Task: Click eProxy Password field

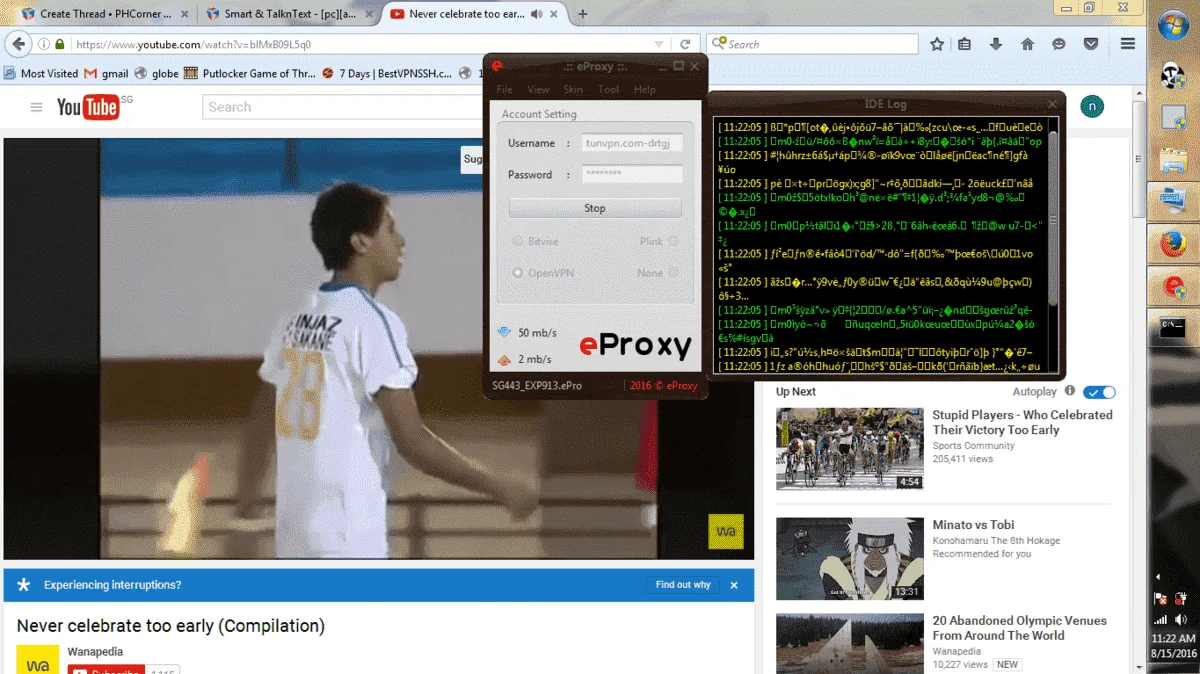Action: pos(633,174)
